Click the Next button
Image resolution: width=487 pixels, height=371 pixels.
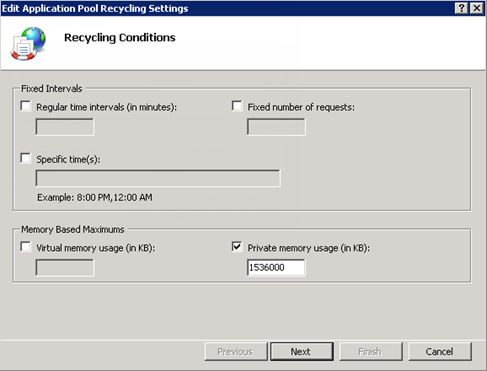302,352
